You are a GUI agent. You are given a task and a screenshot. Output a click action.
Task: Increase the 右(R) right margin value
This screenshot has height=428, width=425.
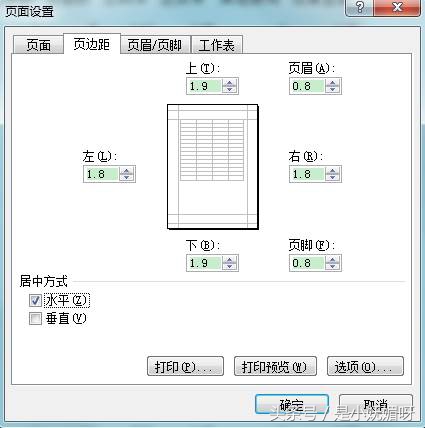[x=333, y=170]
